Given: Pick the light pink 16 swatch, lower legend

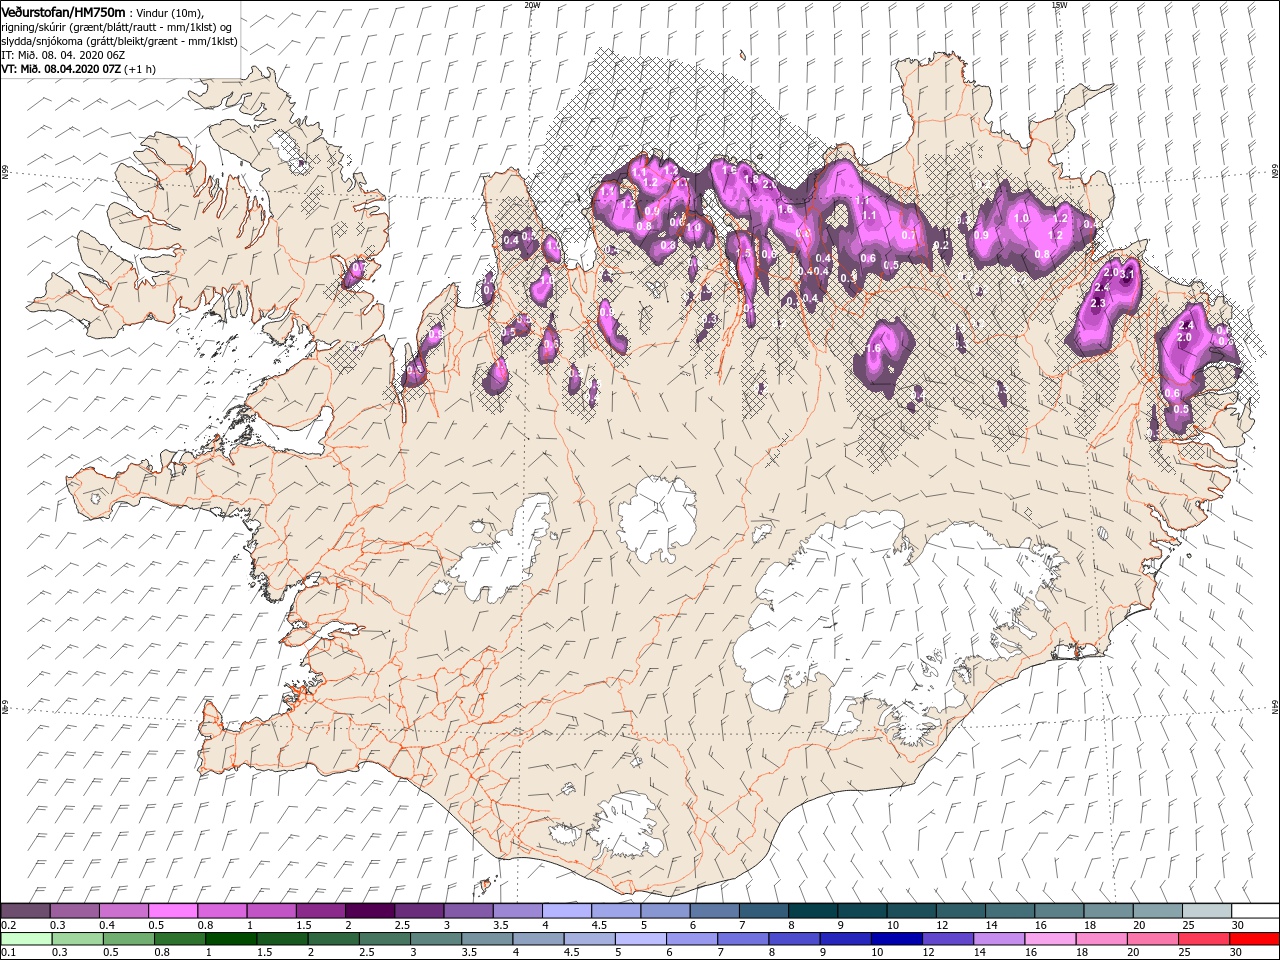Looking at the screenshot, I should click(1049, 939).
